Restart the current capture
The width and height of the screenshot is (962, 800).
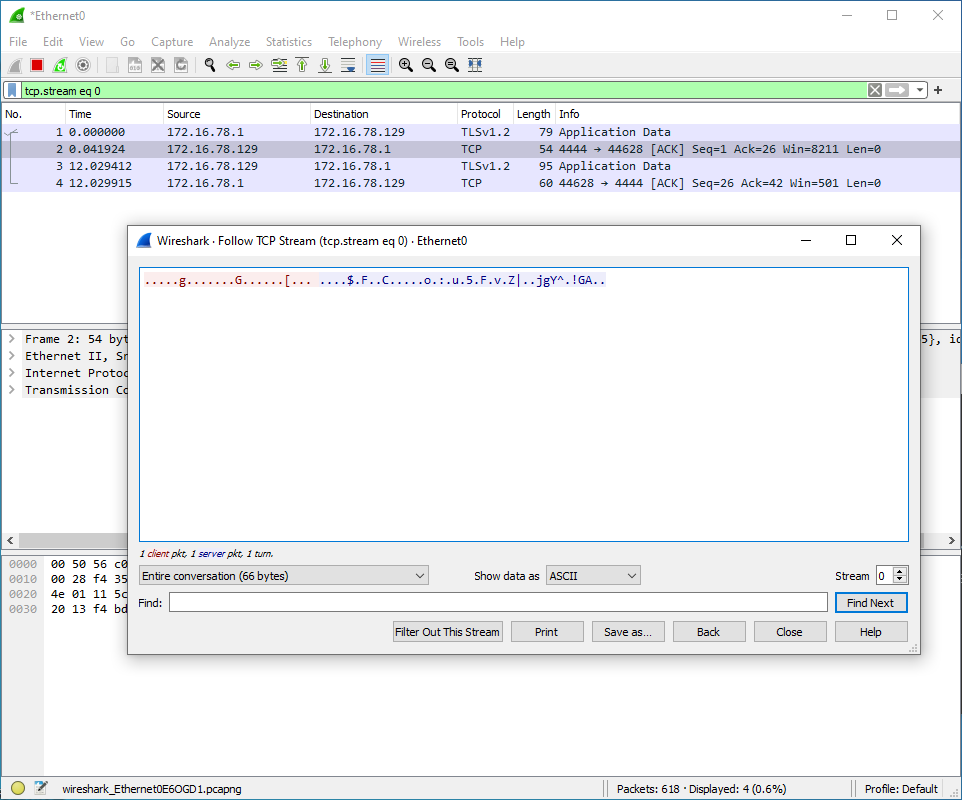tap(60, 65)
